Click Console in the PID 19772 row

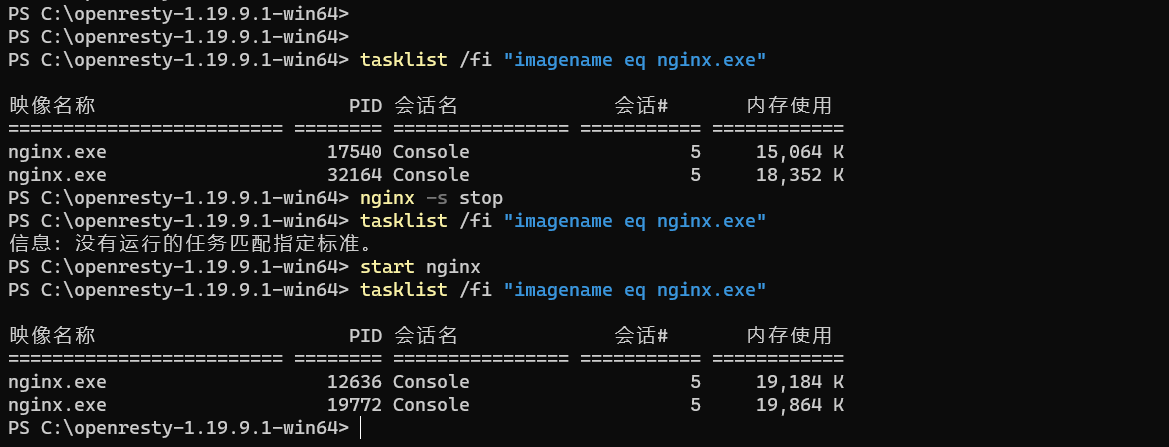pyautogui.click(x=431, y=405)
